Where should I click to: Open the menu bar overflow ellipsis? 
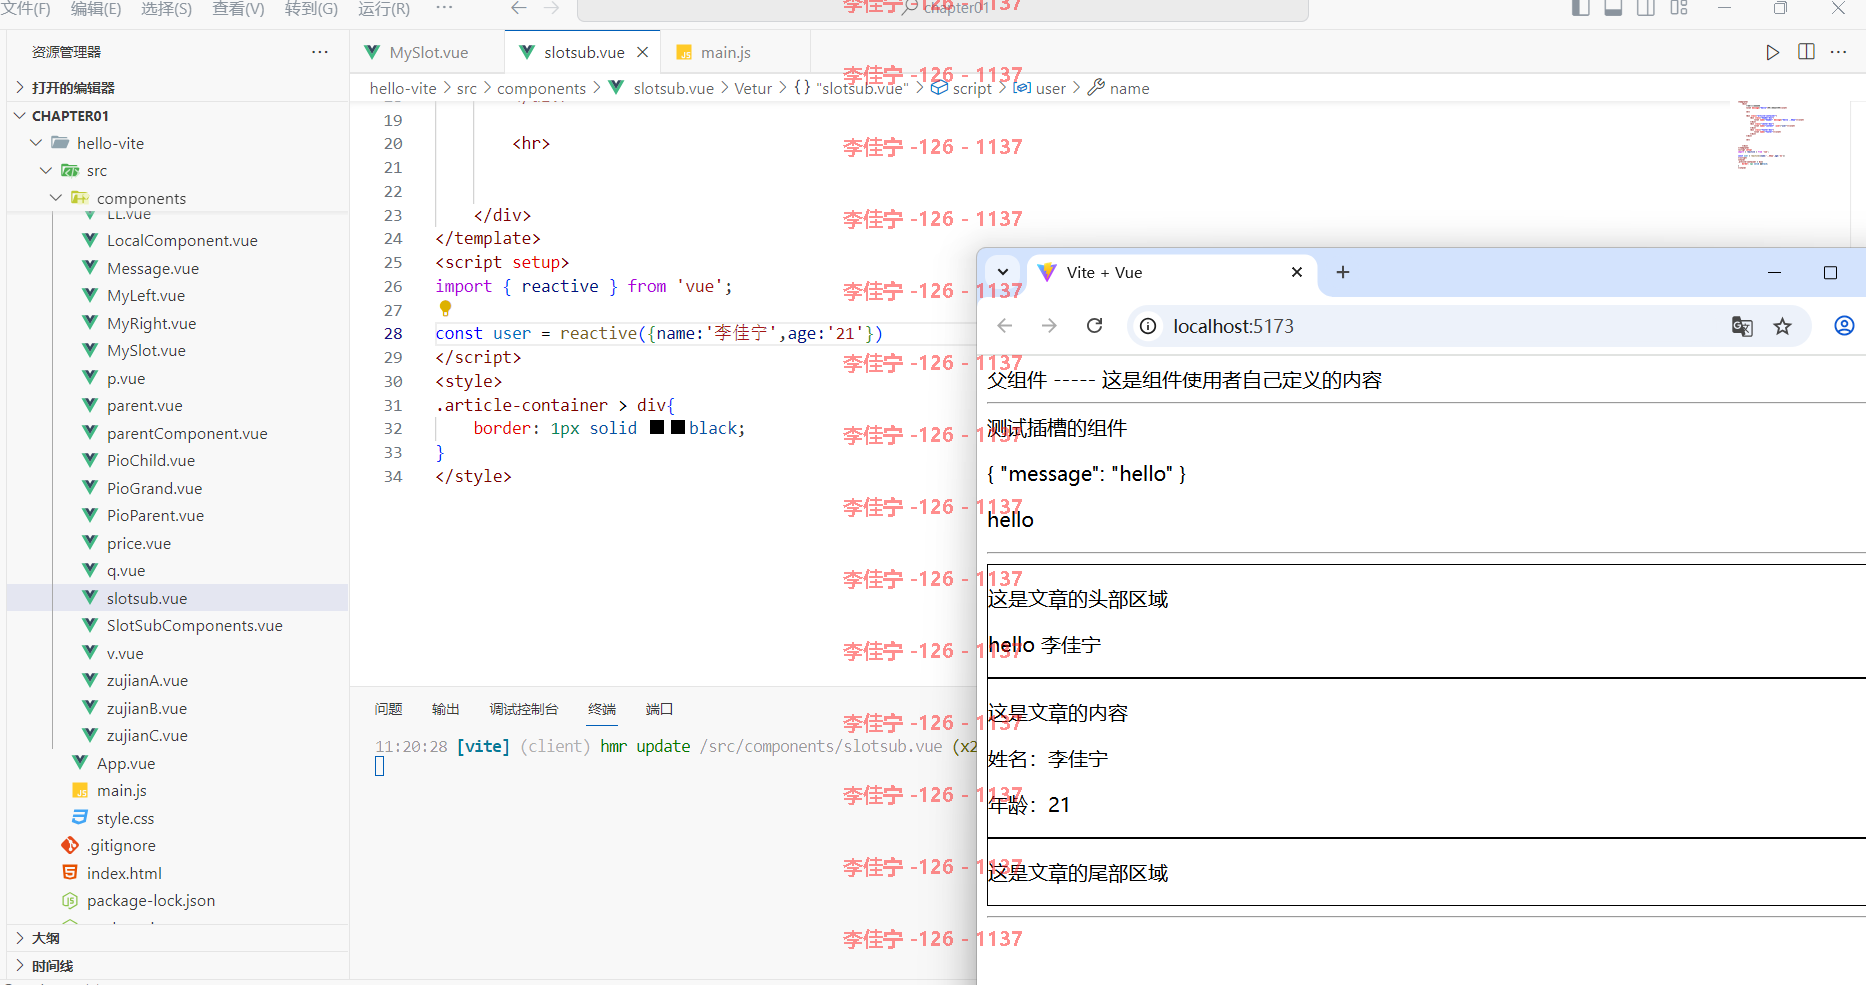click(x=445, y=8)
